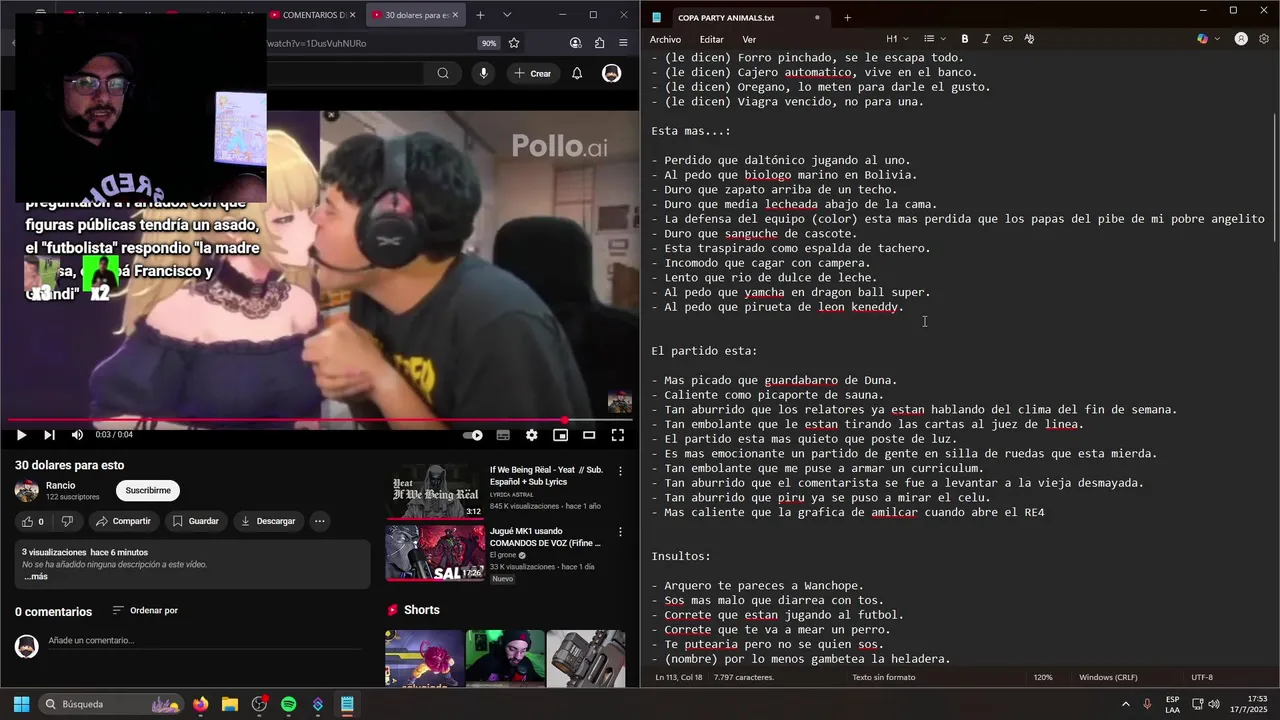
Task: Click the YouTube search magnifier button
Action: click(x=442, y=73)
